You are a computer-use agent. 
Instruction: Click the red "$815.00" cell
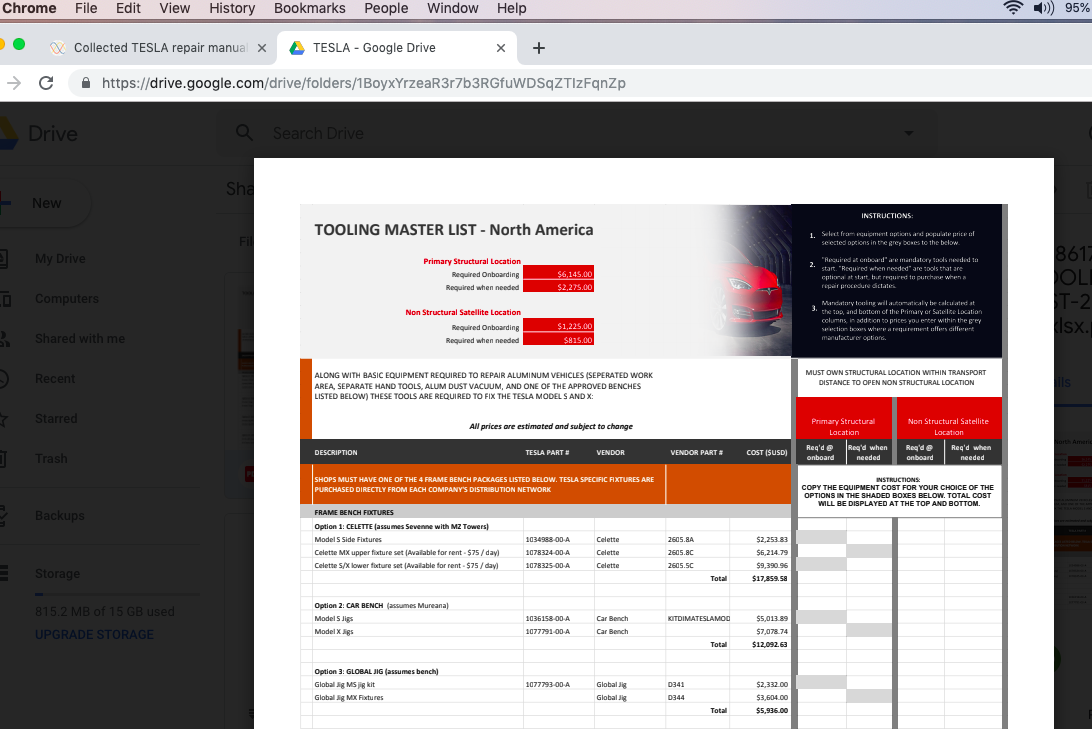(x=559, y=340)
